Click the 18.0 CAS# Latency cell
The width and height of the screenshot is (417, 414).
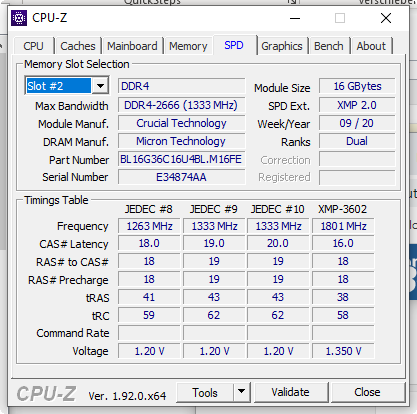point(149,243)
